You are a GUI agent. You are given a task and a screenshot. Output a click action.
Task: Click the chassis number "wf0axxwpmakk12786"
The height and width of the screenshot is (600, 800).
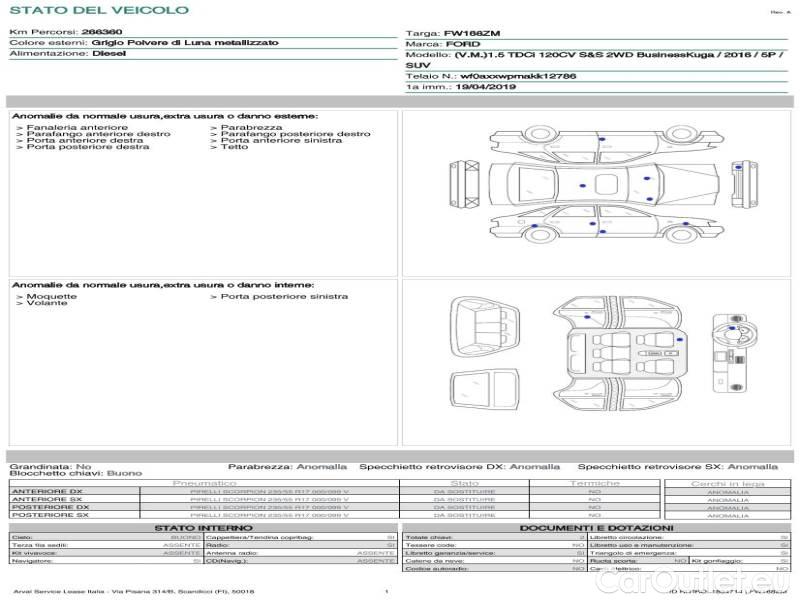(518, 77)
